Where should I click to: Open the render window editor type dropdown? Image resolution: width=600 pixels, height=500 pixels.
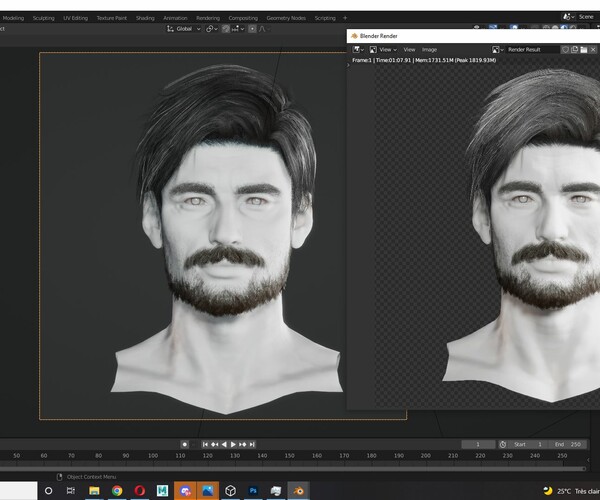(x=358, y=50)
